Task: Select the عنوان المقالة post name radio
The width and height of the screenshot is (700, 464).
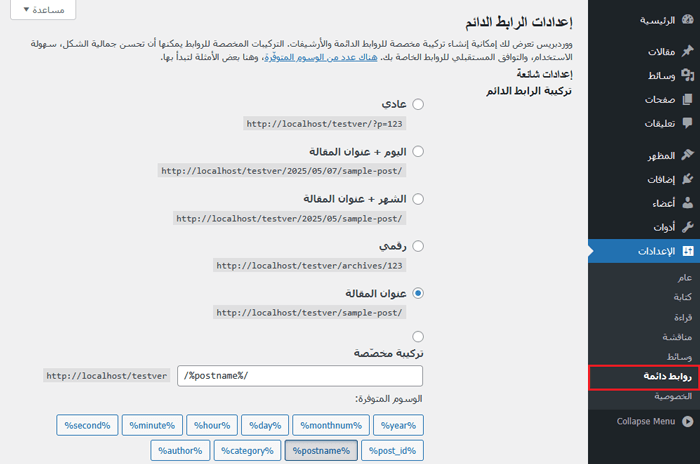Action: coord(418,293)
